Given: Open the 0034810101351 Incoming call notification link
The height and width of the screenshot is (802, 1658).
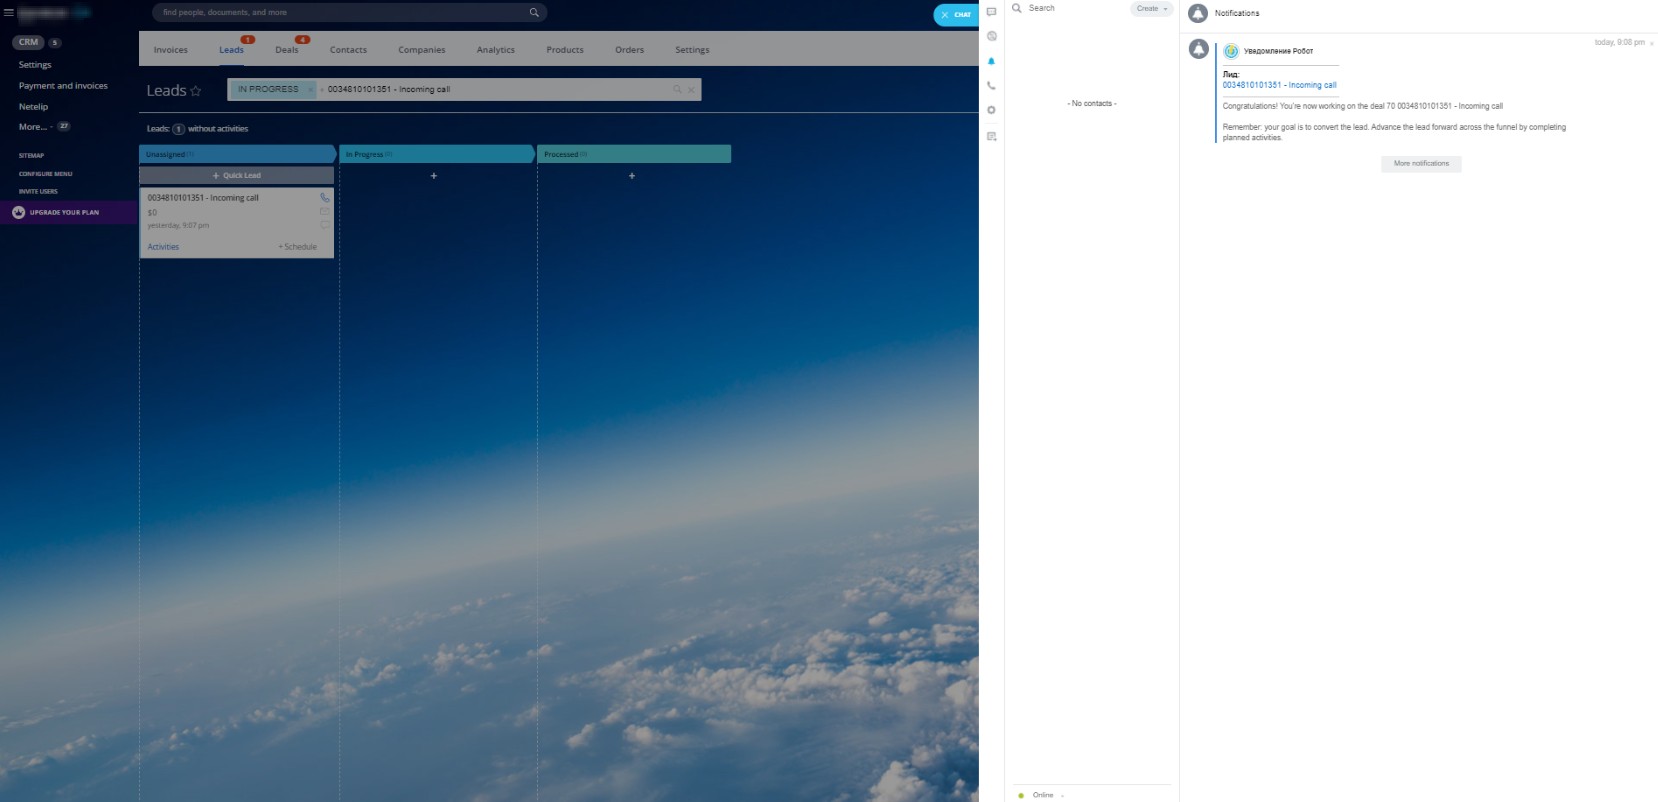Looking at the screenshot, I should 1279,85.
